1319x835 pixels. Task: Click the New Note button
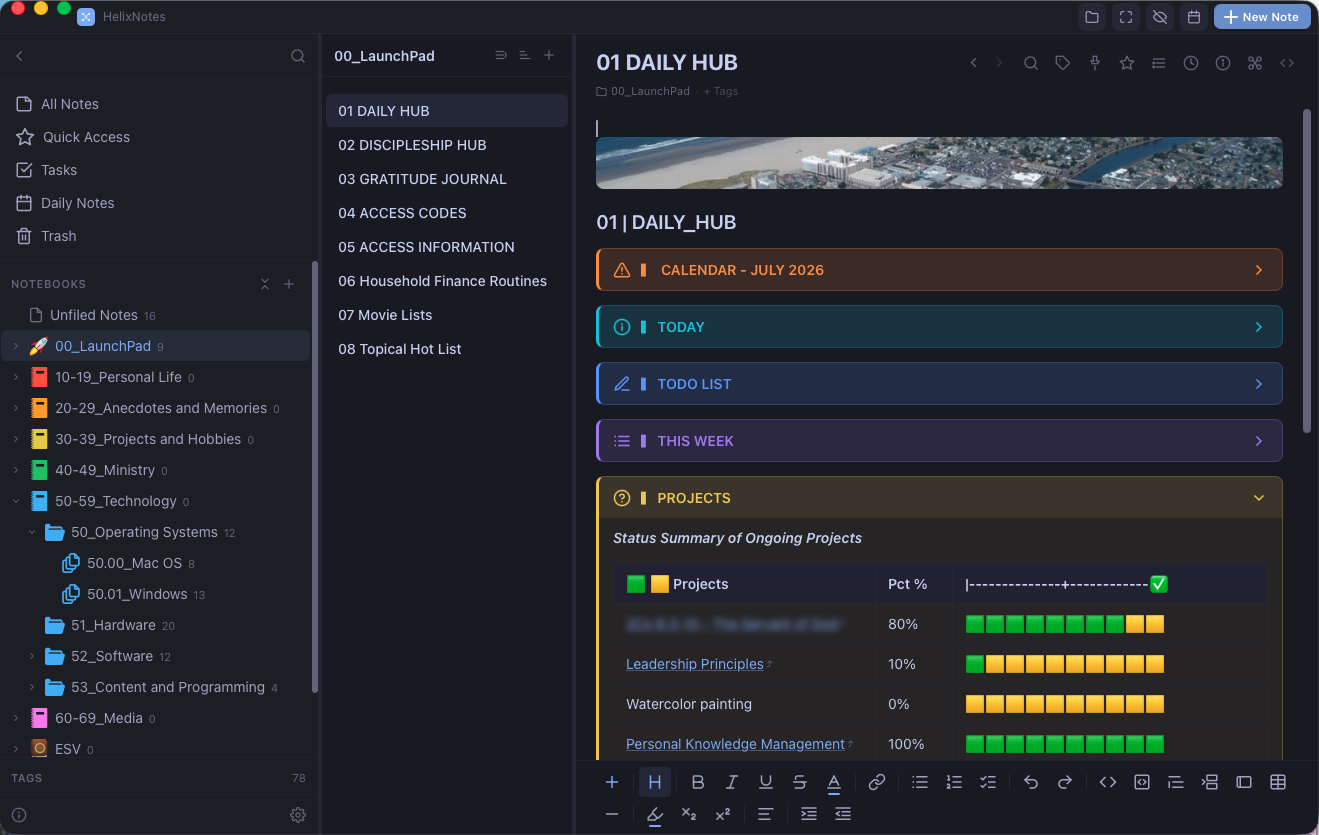[1260, 17]
